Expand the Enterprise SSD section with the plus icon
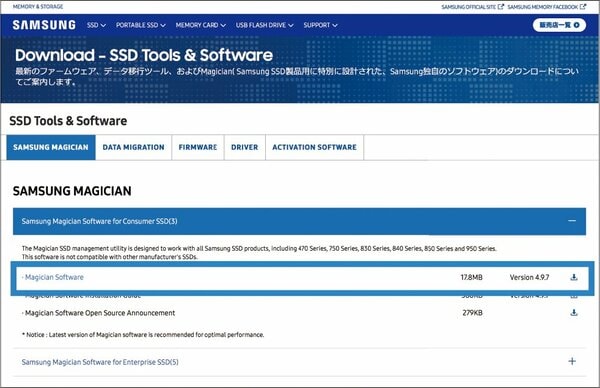 pos(572,361)
